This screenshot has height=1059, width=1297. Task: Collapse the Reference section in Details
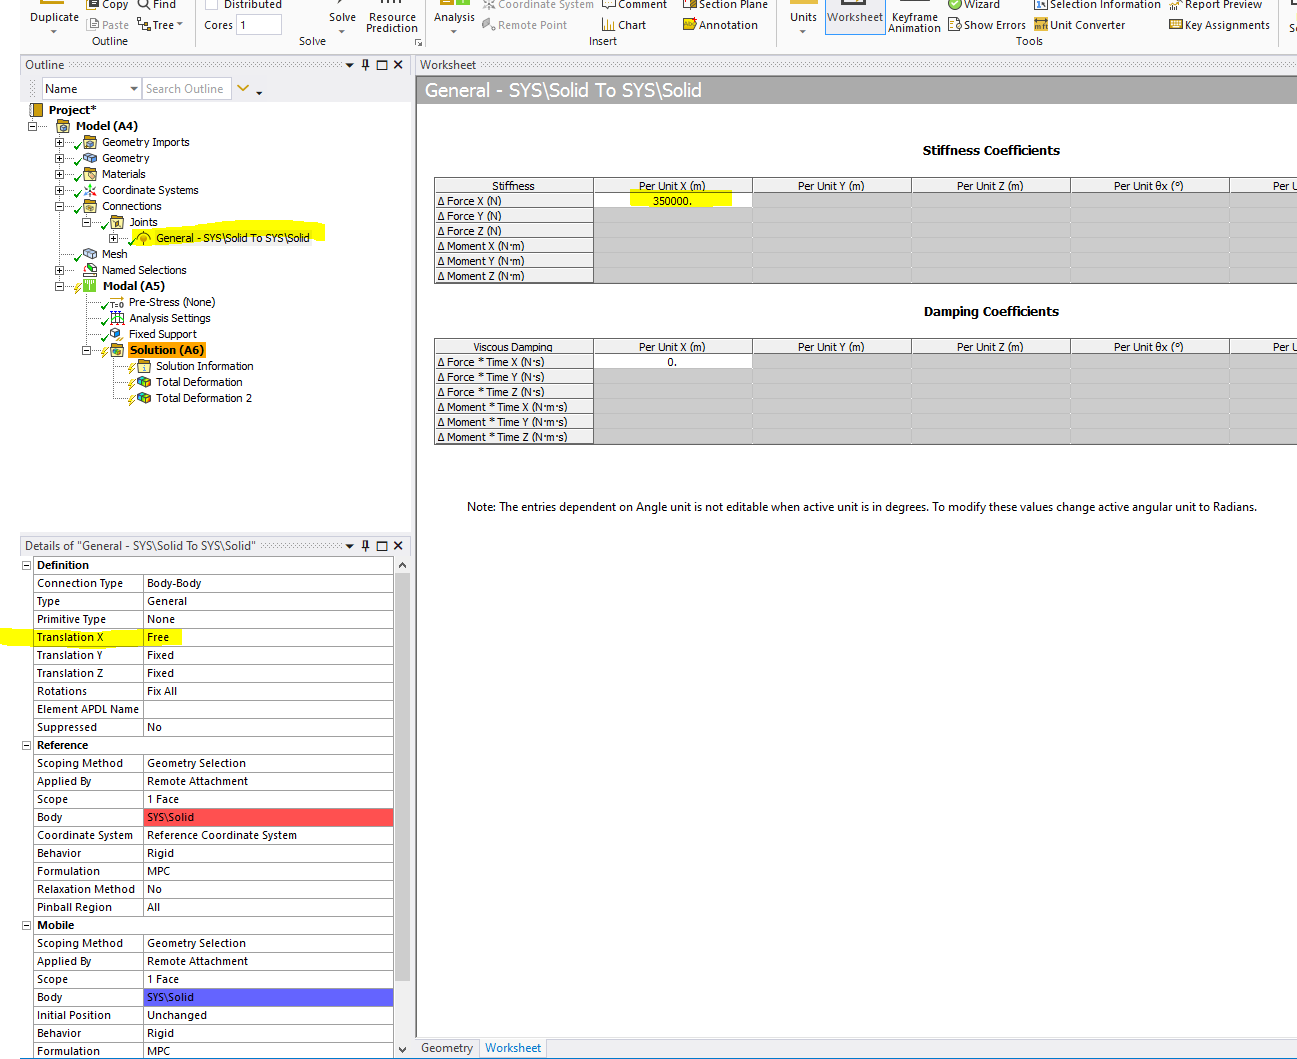point(27,745)
